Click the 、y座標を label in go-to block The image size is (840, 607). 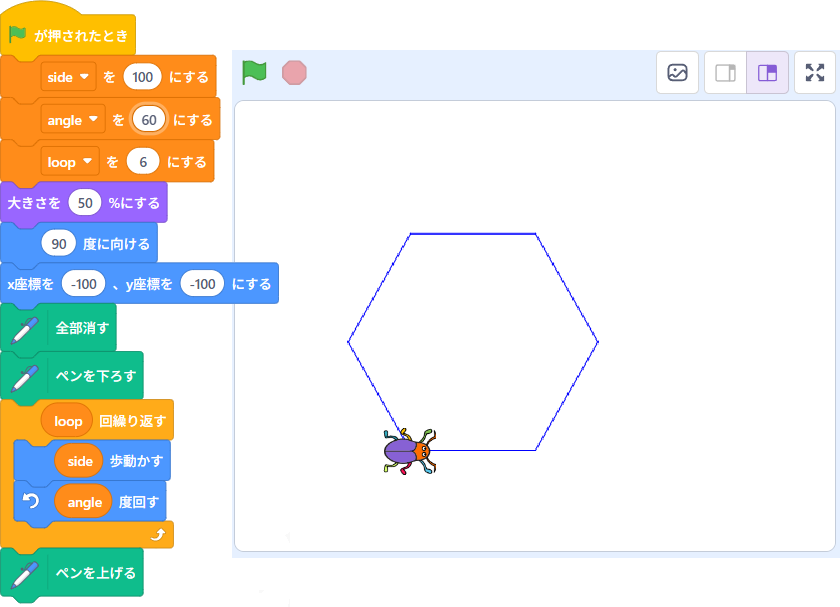(x=143, y=284)
